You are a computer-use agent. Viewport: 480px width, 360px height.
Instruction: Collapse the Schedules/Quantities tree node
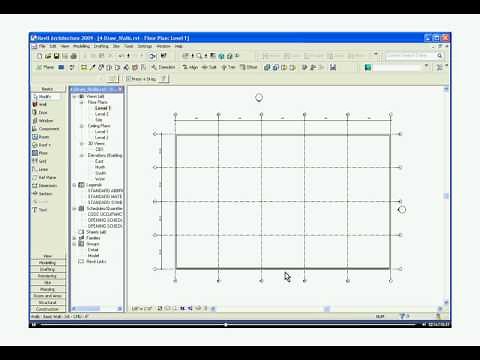tap(75, 209)
